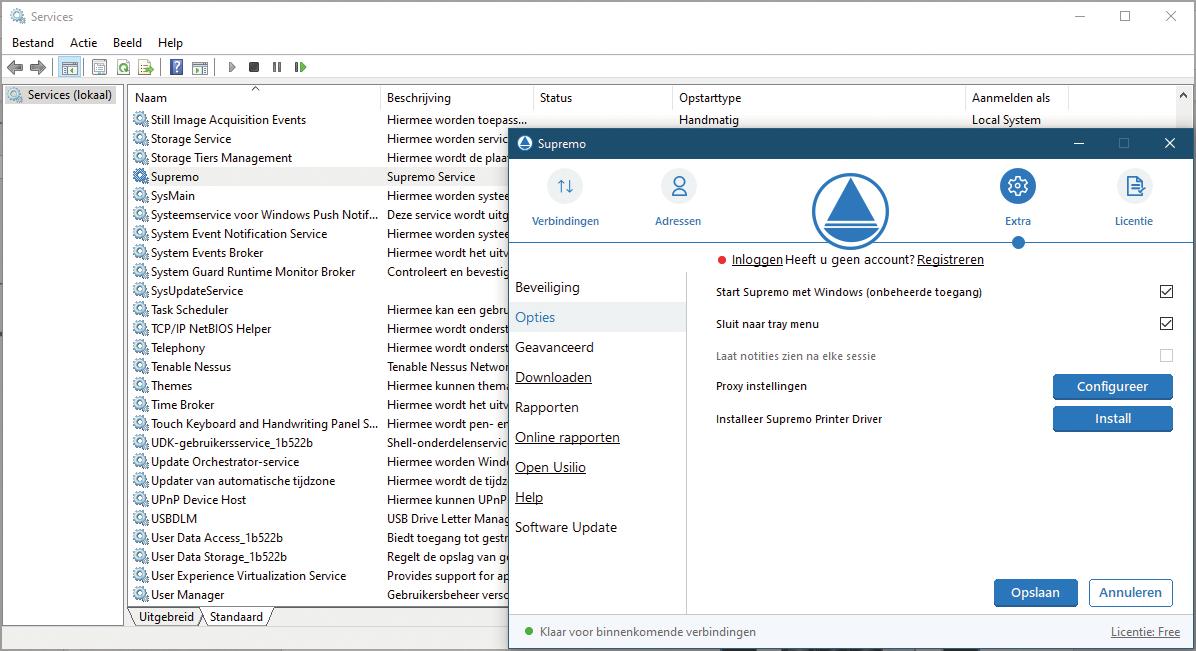Click Install for Supremo Printer Driver

1112,418
